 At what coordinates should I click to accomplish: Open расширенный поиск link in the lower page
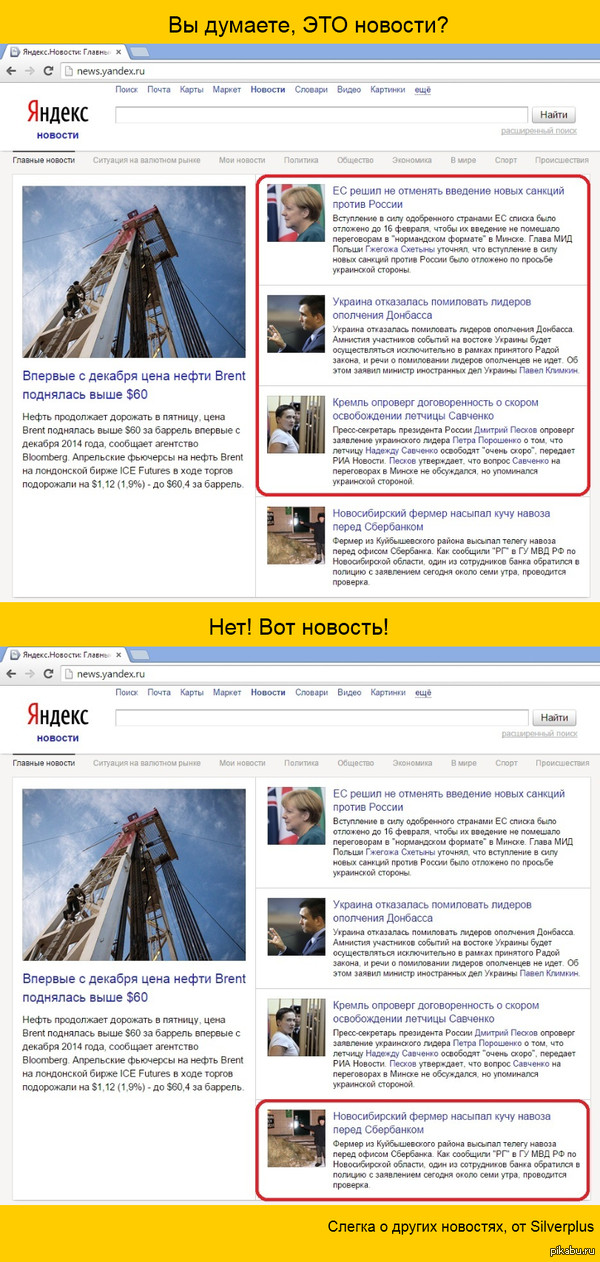coord(539,733)
